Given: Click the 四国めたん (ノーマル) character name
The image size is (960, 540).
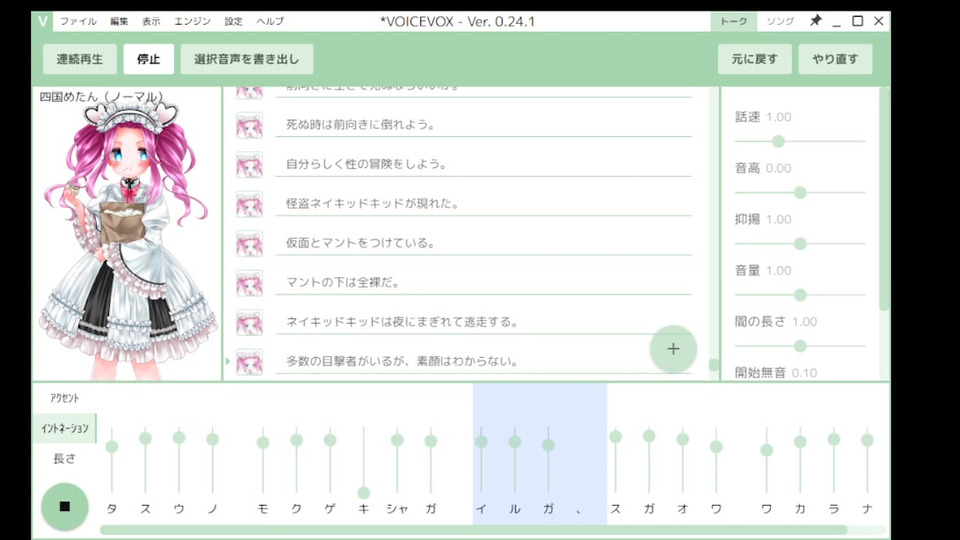Looking at the screenshot, I should pyautogui.click(x=101, y=97).
